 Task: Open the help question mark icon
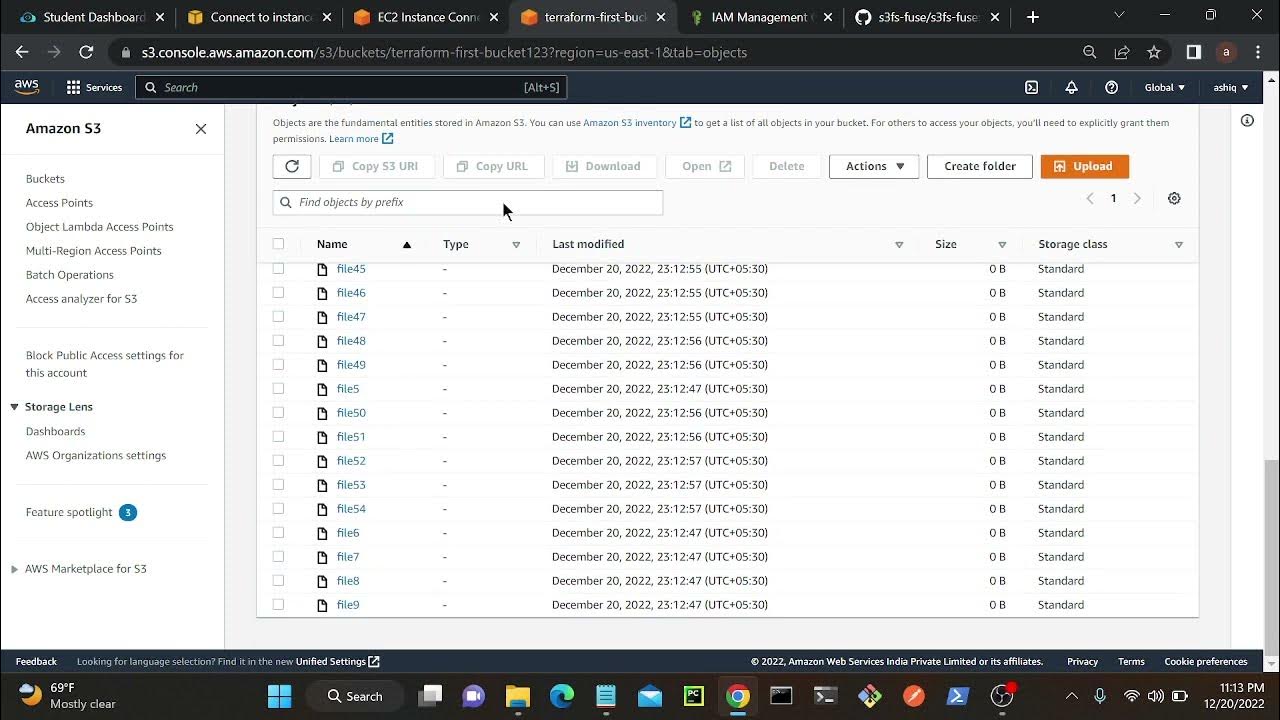pos(1111,87)
